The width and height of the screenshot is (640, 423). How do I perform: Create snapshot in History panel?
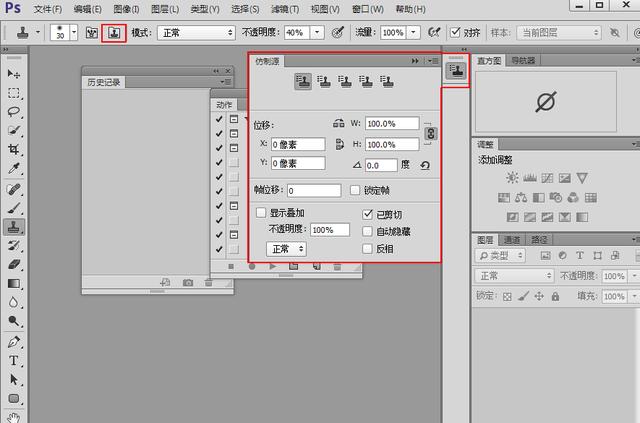pyautogui.click(x=188, y=283)
